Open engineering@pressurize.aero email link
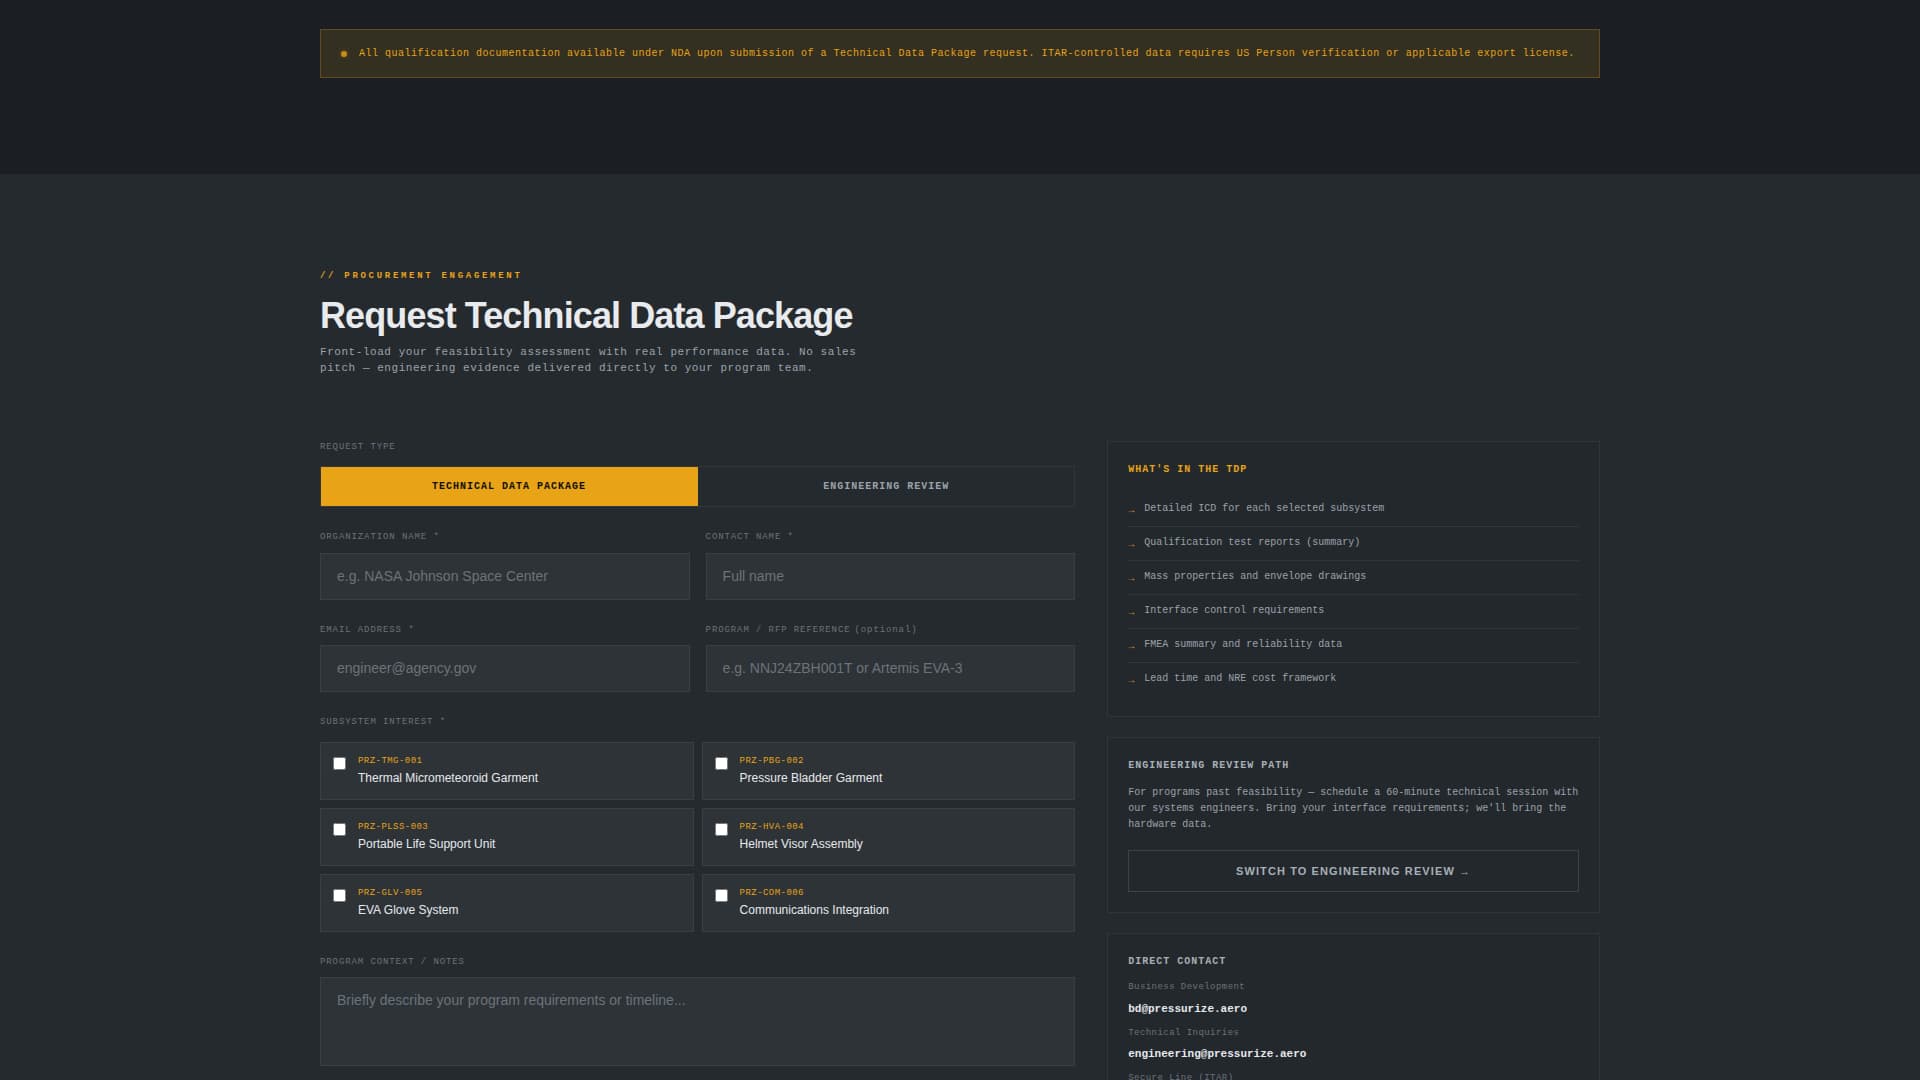Viewport: 1920px width, 1080px height. pyautogui.click(x=1216, y=1054)
